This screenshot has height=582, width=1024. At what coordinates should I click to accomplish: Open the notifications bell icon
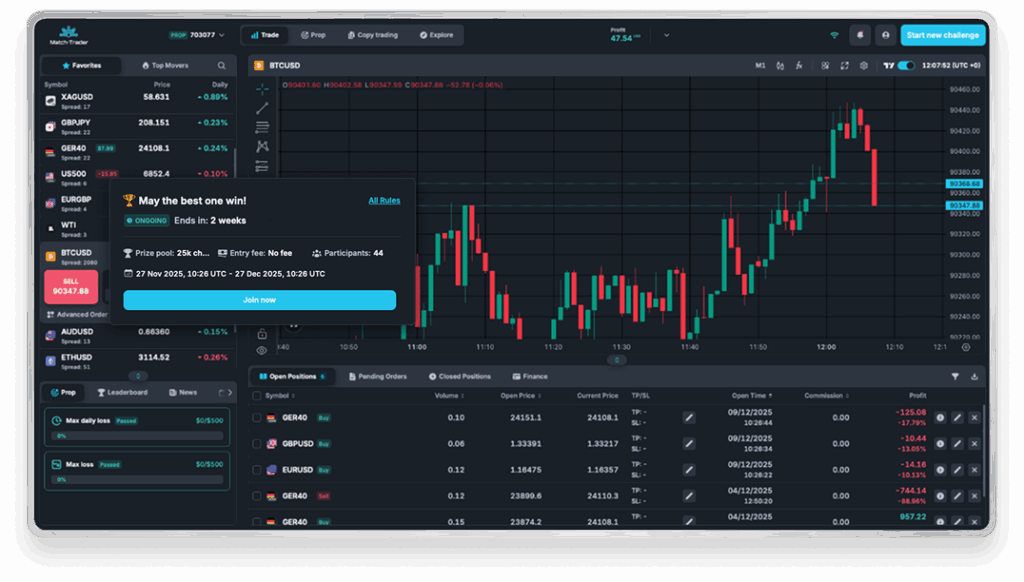tap(860, 35)
